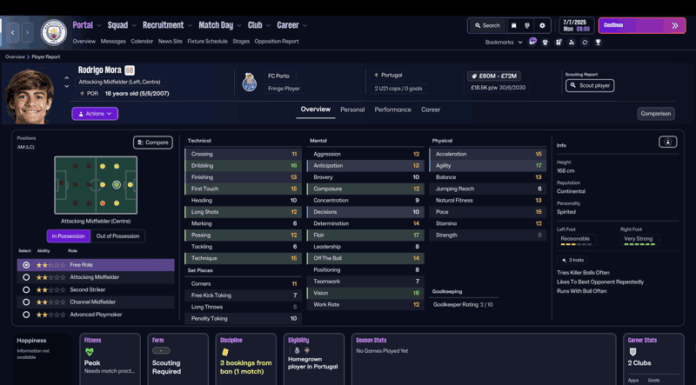696x385 pixels.
Task: Click the shield icon in Career Stats
Action: pos(633,352)
